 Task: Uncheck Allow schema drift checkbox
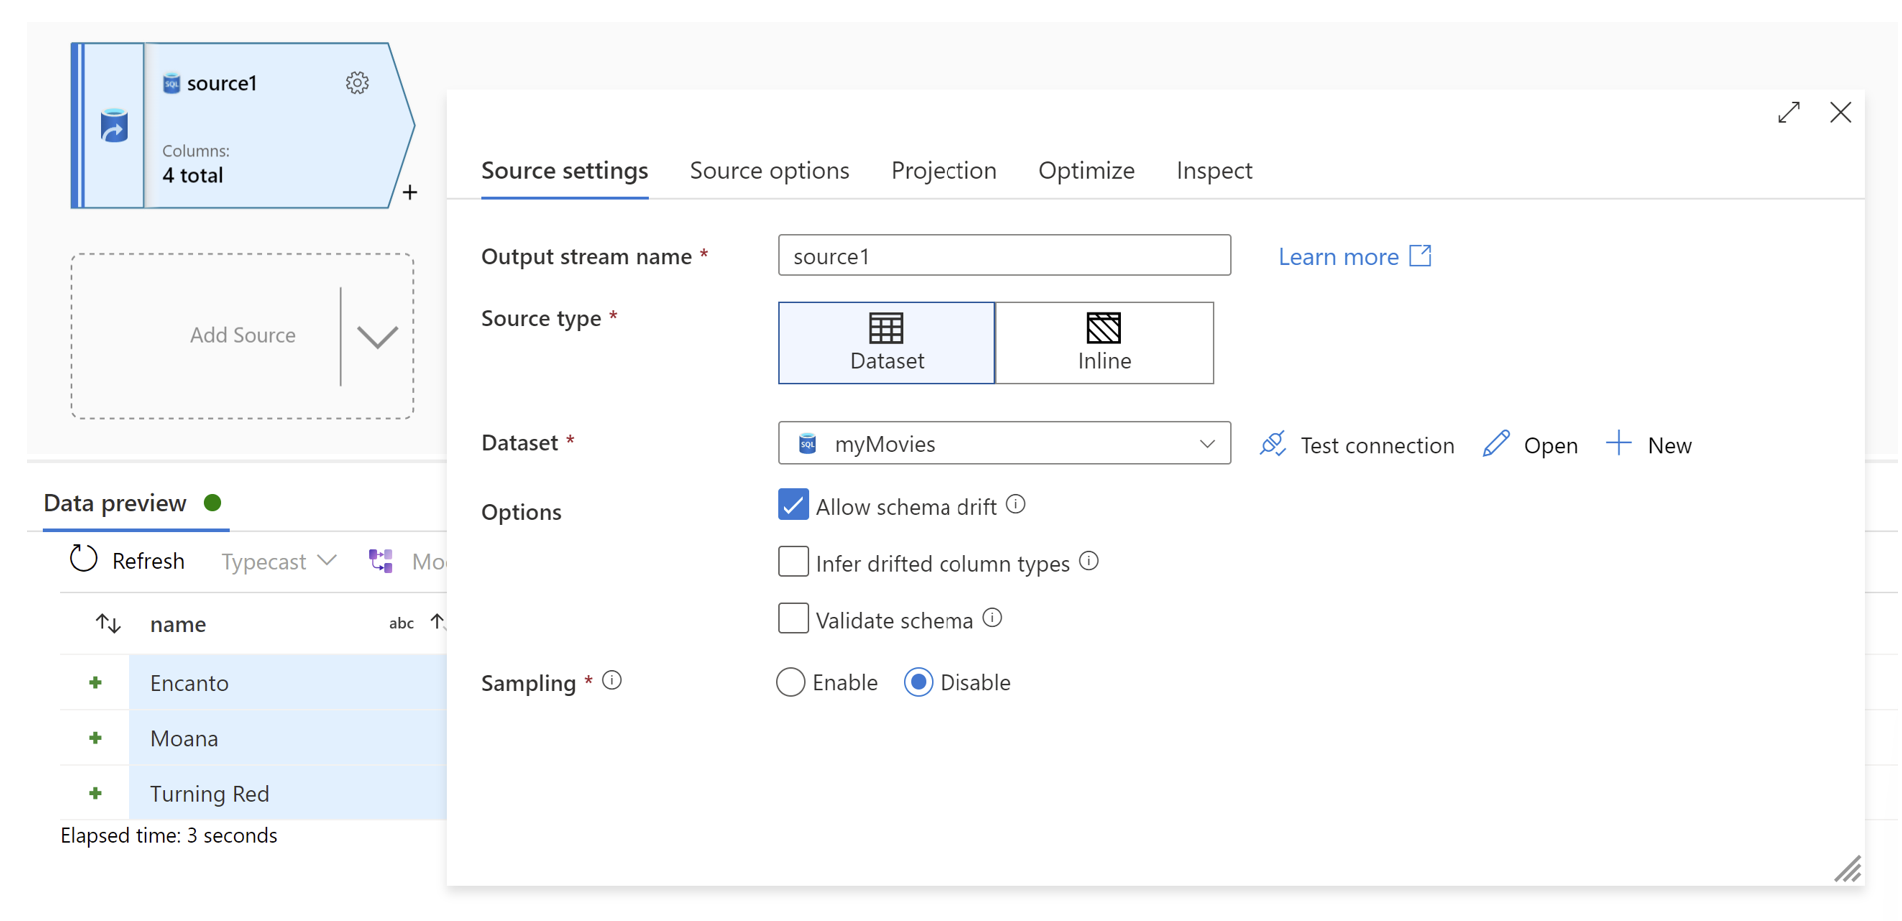(793, 505)
